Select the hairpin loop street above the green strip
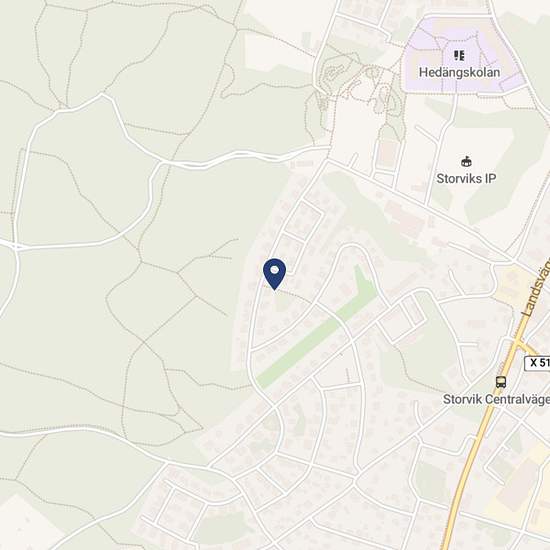Viewport: 550px width, 550px height. (353, 267)
